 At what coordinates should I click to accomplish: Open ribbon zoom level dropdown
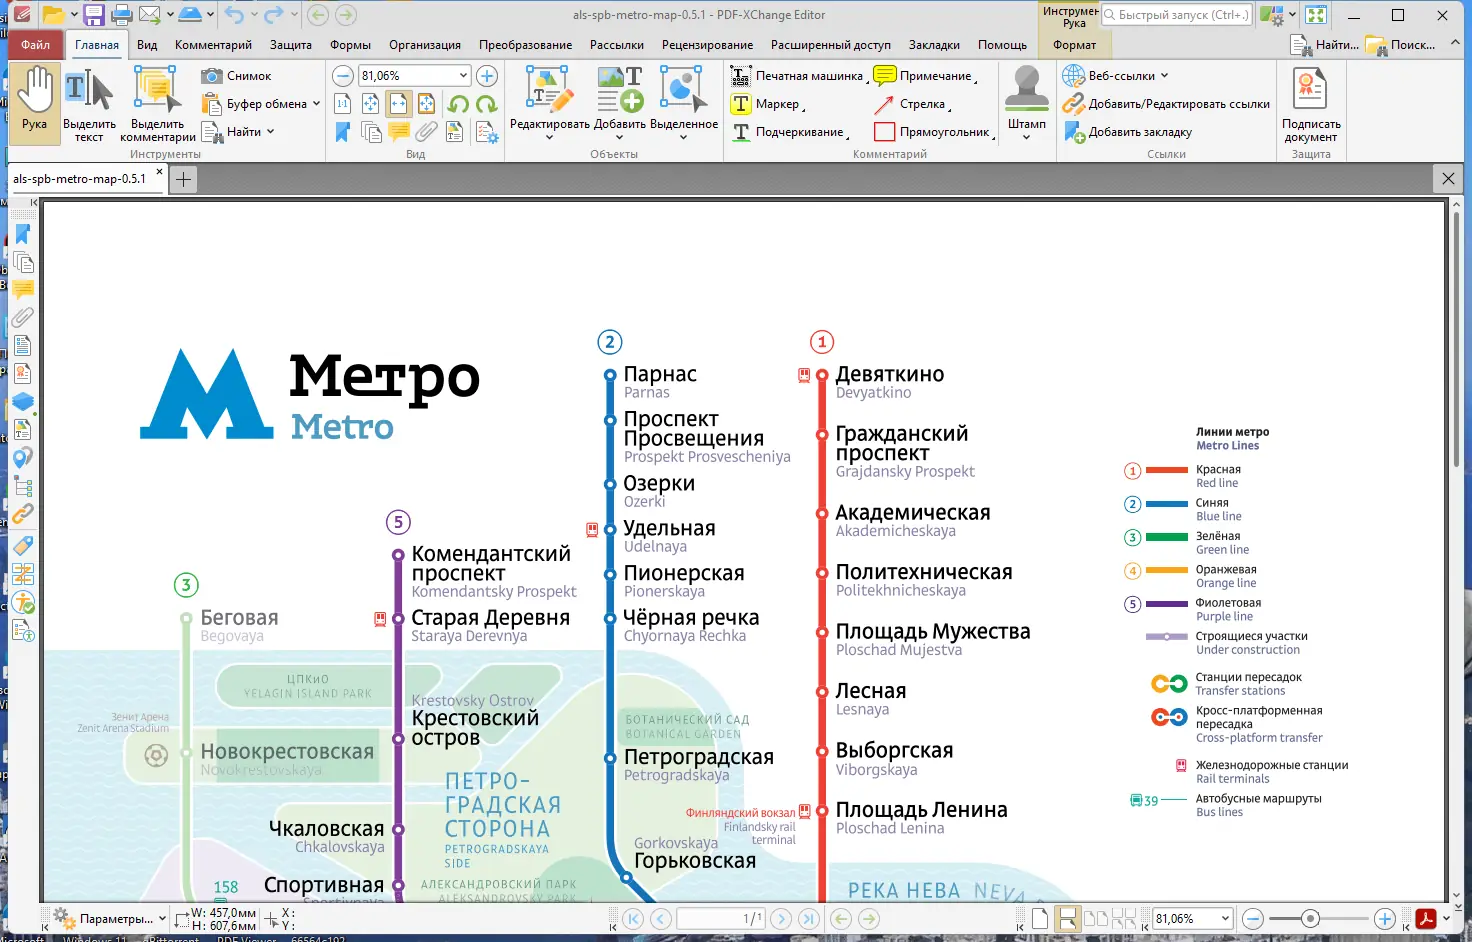(463, 76)
